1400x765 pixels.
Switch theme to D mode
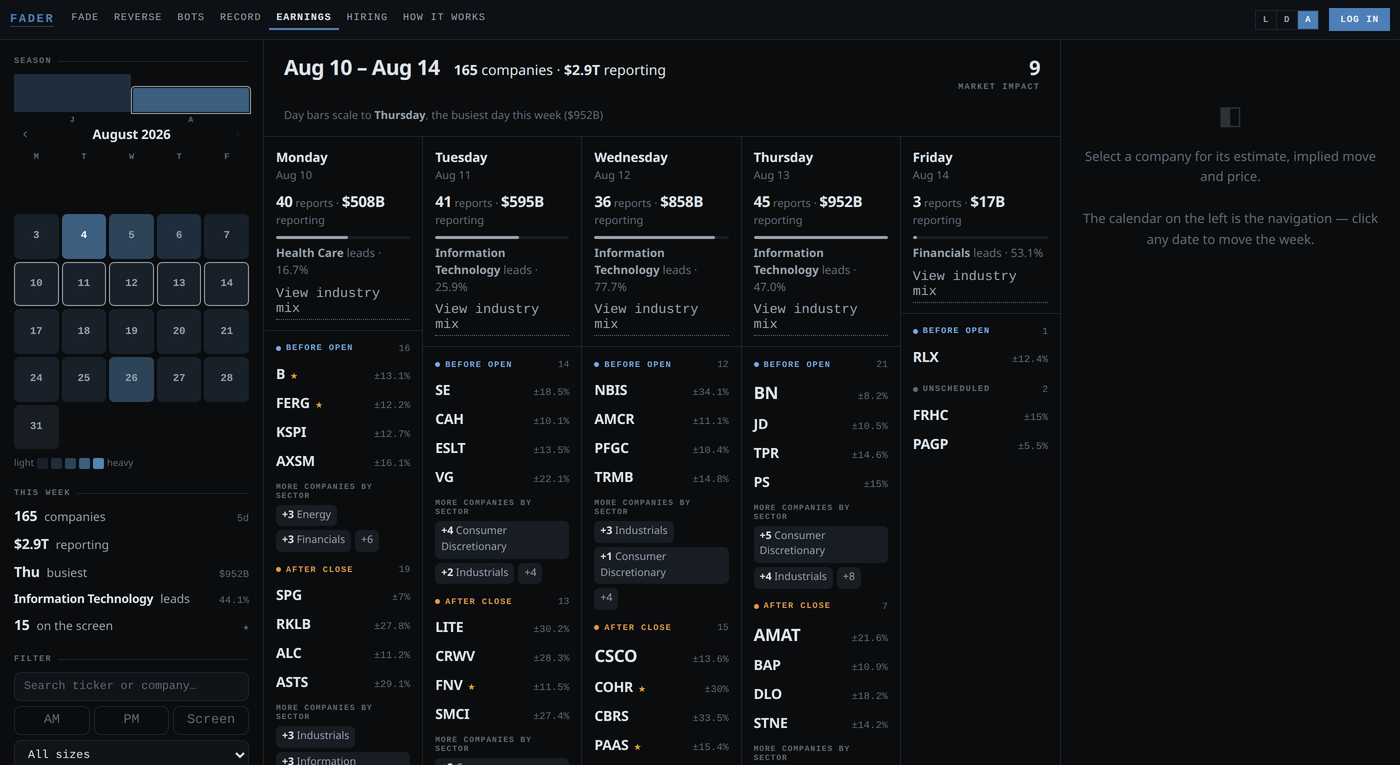point(1287,19)
